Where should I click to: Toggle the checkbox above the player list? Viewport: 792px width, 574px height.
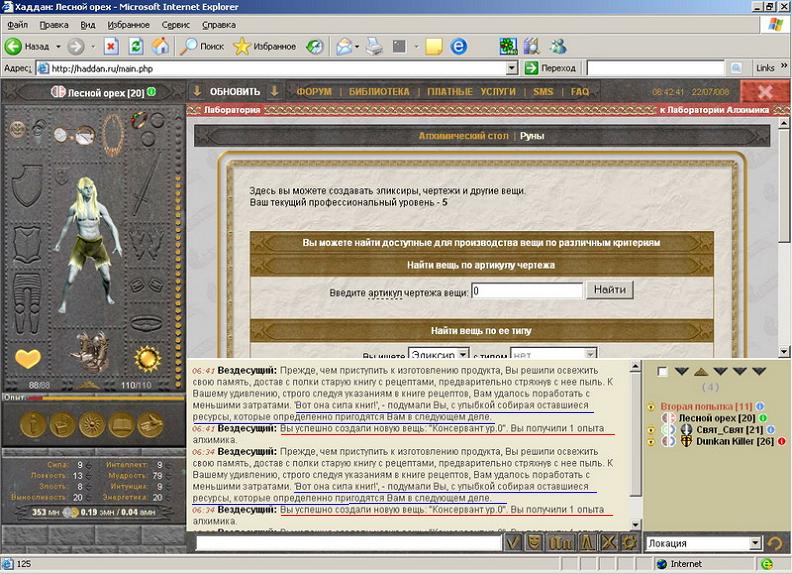tap(660, 372)
